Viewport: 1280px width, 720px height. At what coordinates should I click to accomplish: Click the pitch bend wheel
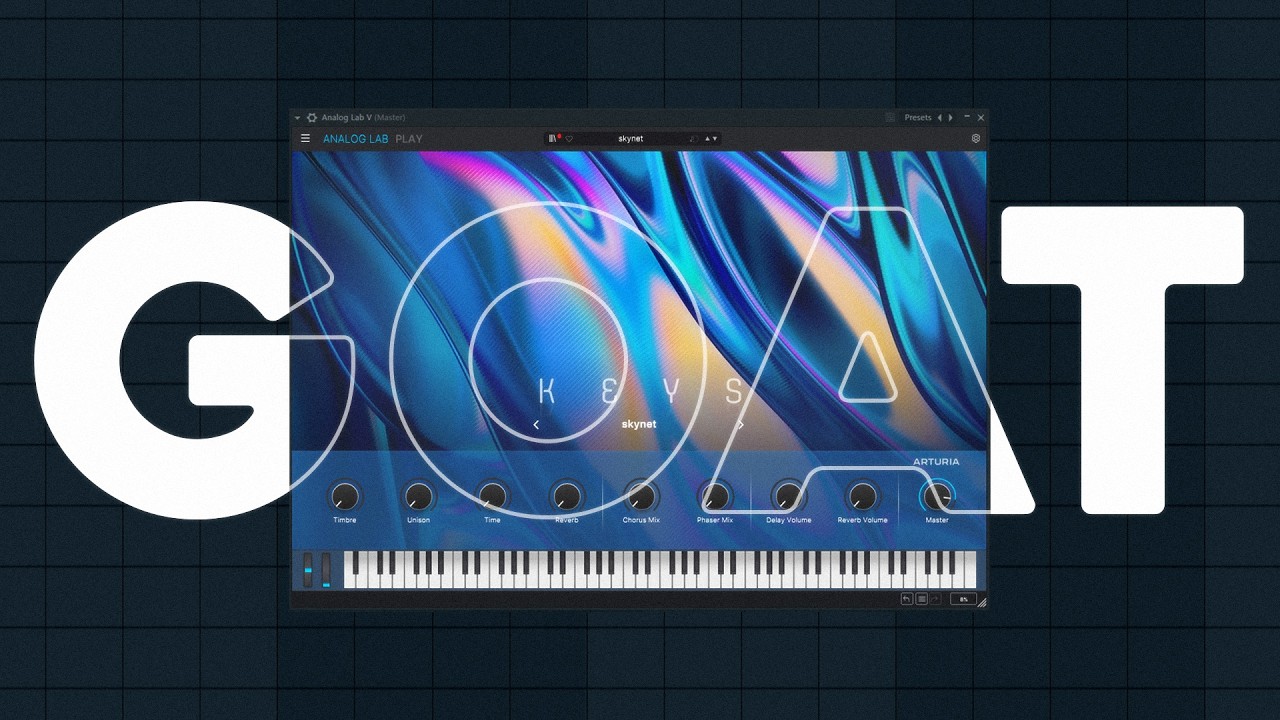308,570
